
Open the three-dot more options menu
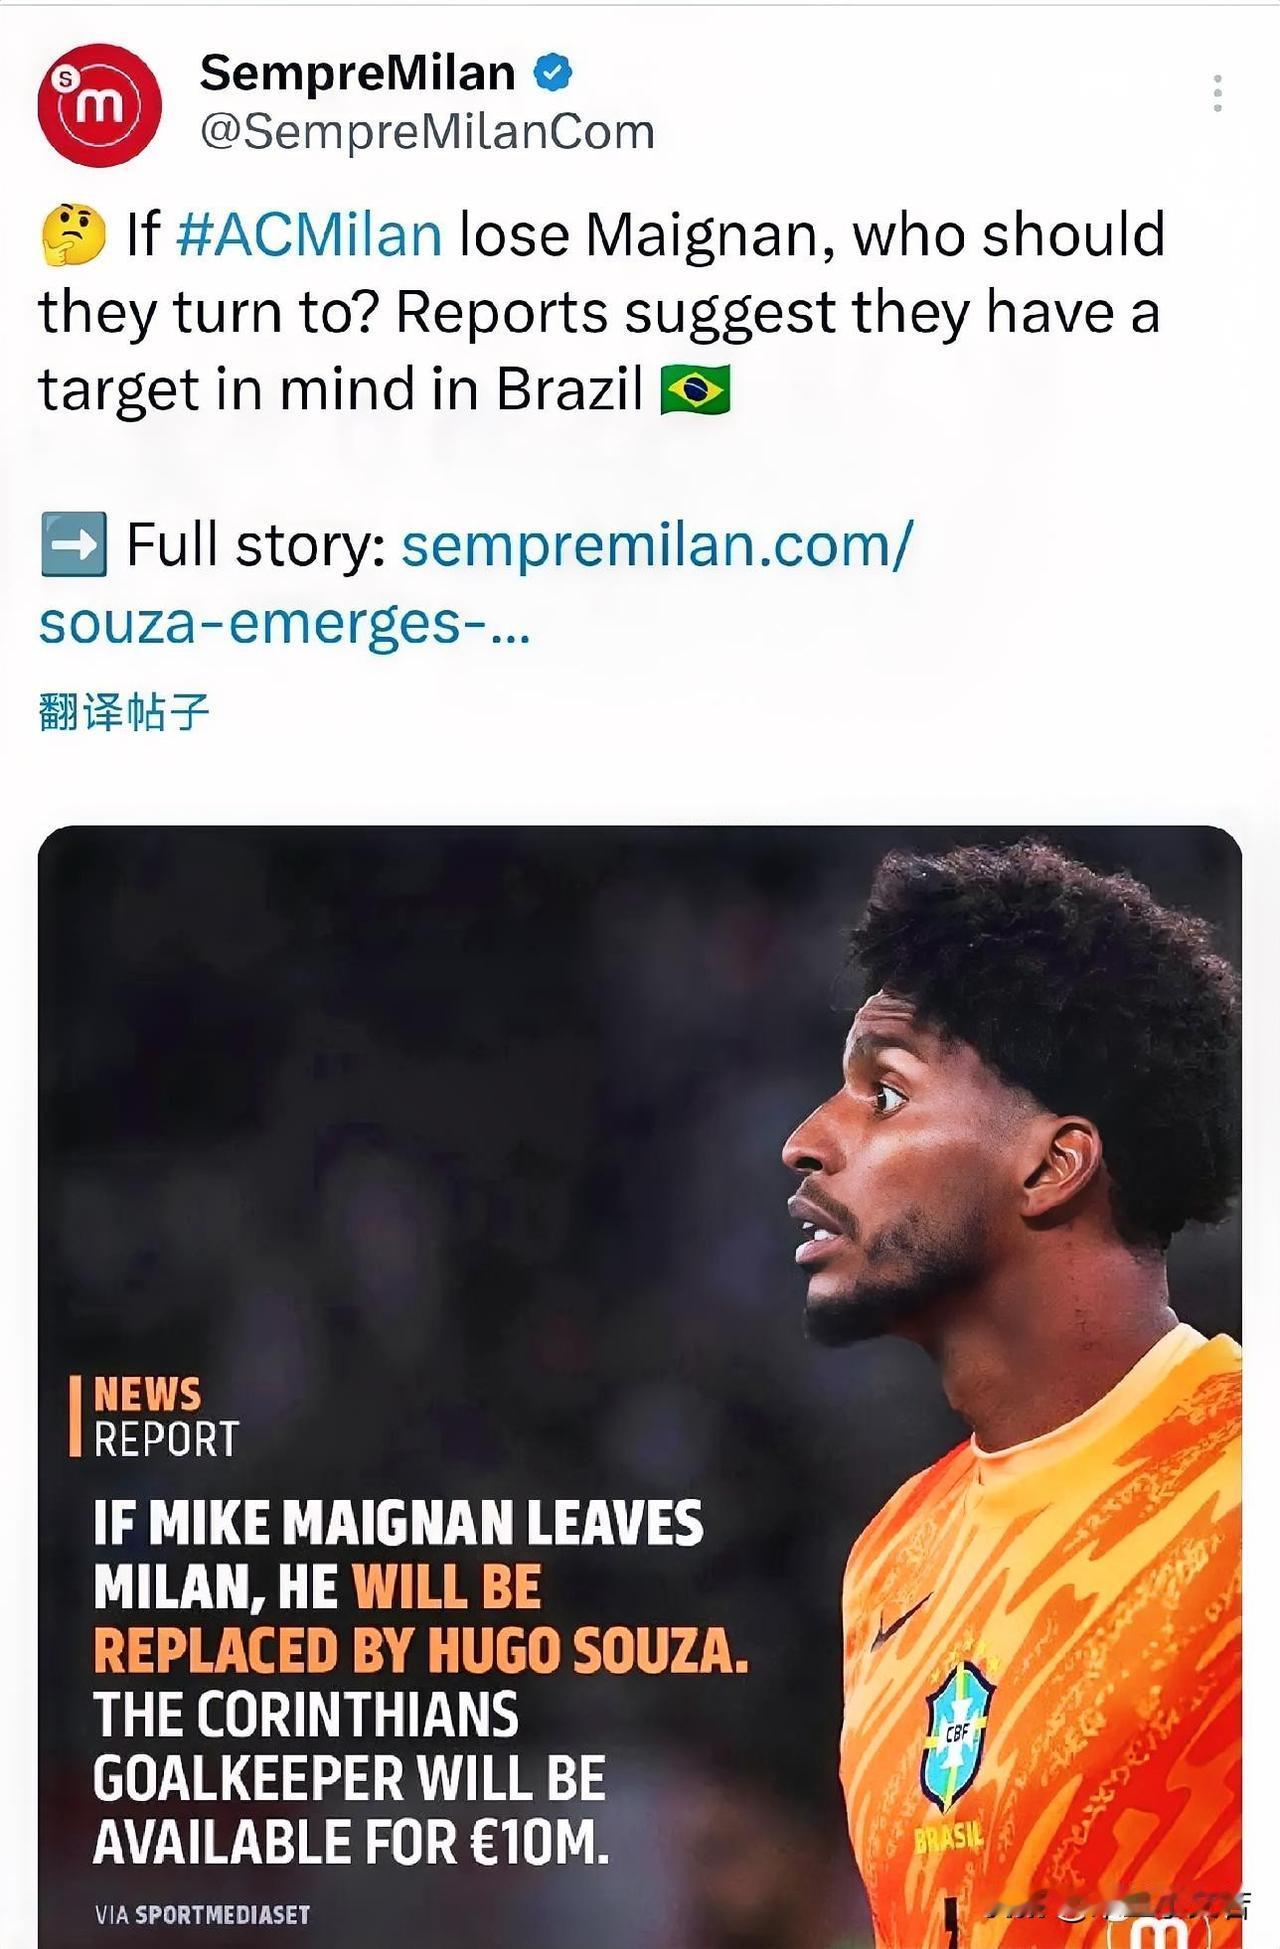[x=1217, y=93]
